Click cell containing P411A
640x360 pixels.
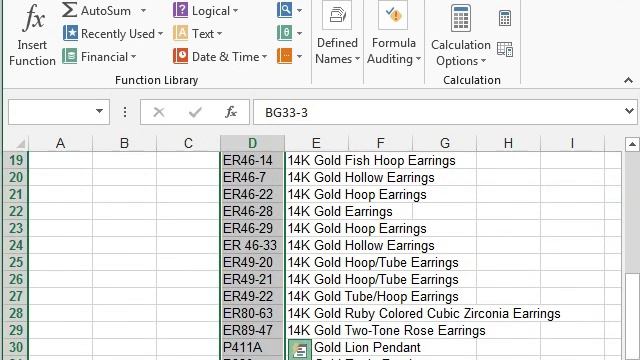[252, 347]
